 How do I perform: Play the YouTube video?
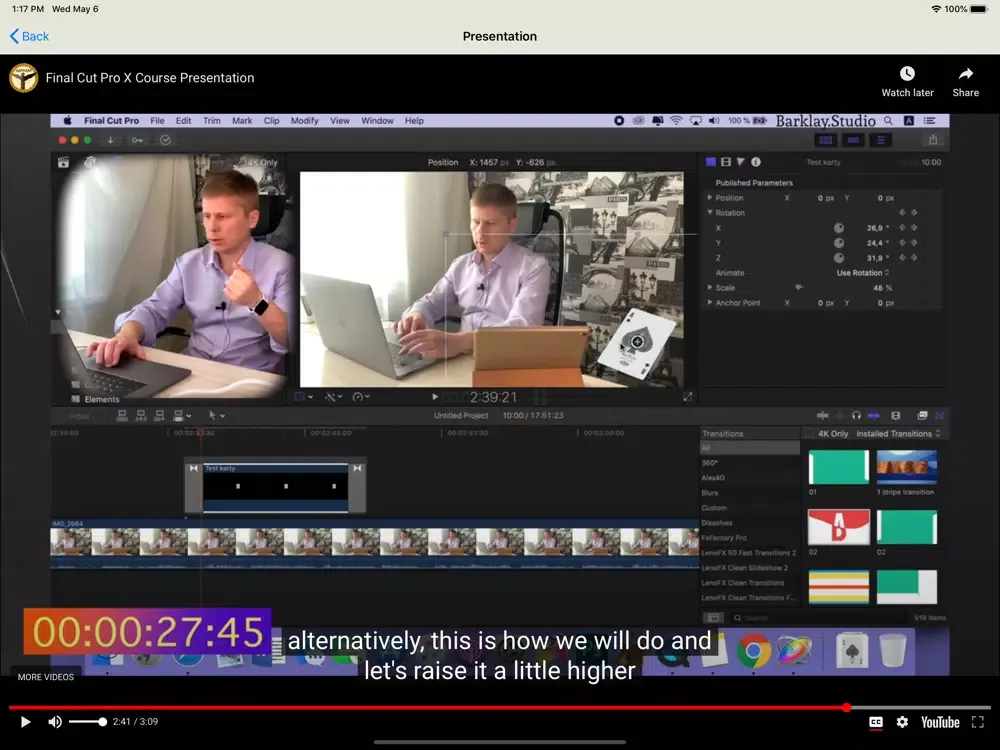pyautogui.click(x=26, y=722)
